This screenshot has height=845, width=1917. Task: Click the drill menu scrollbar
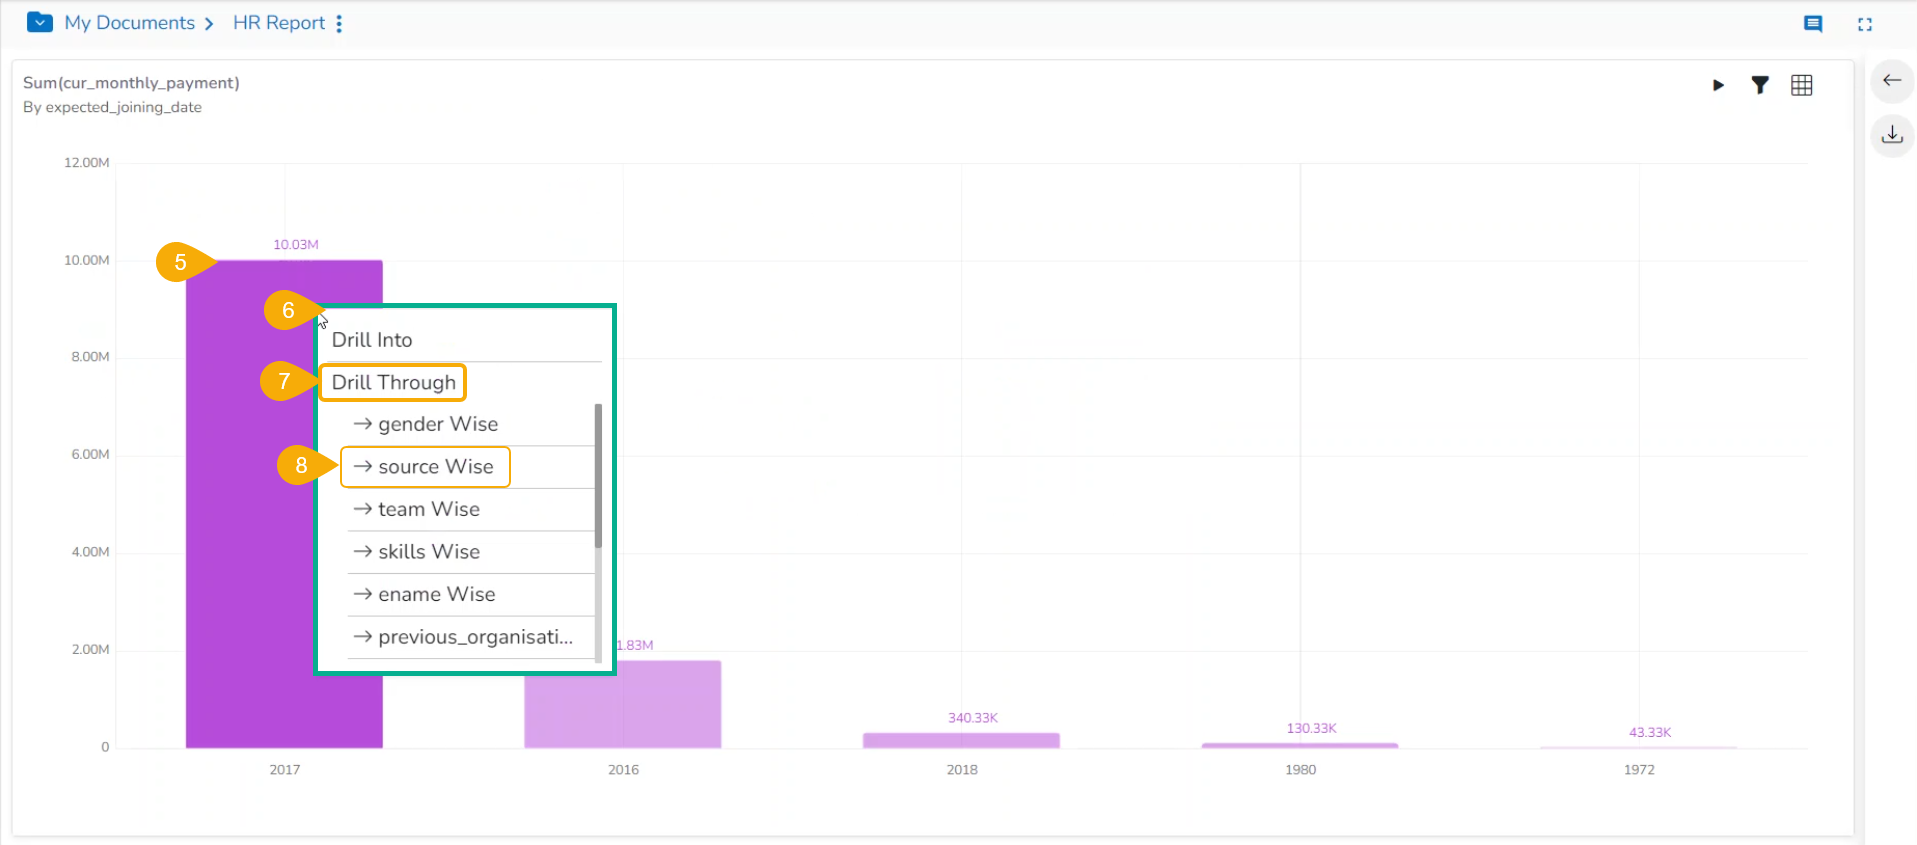point(598,476)
